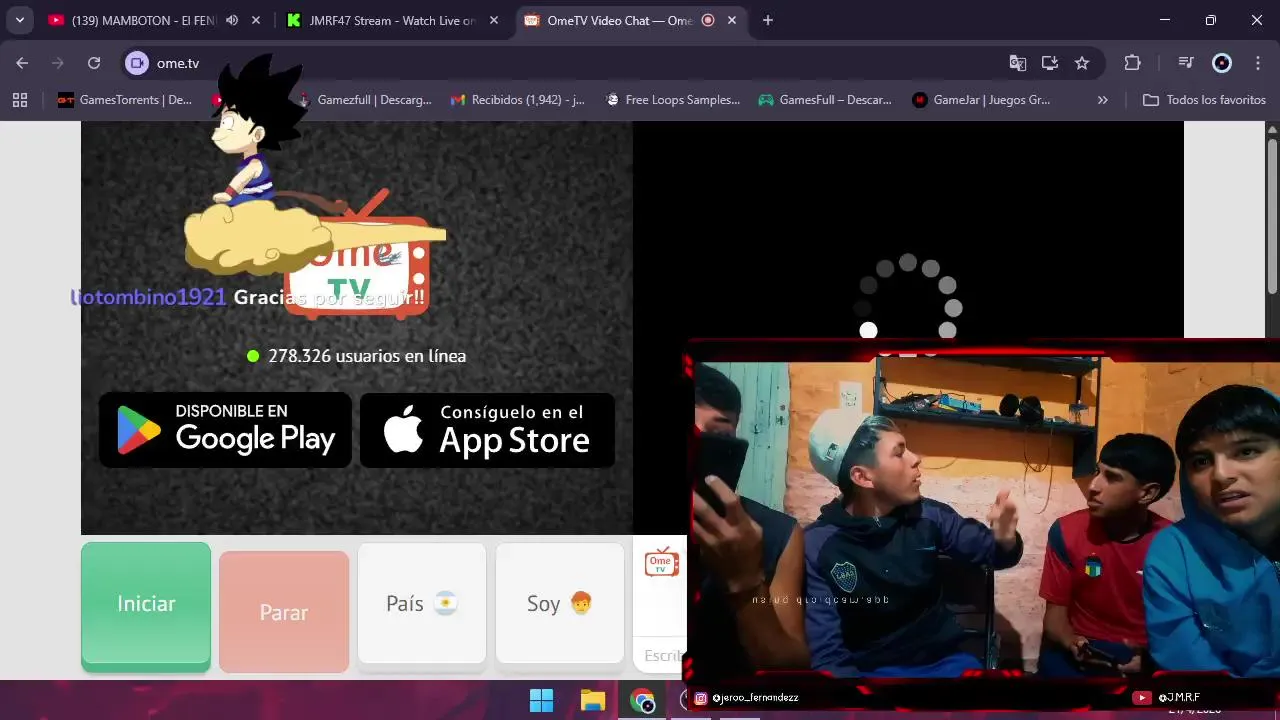Go back to the previous page
This screenshot has height=720, width=1280.
(x=22, y=63)
